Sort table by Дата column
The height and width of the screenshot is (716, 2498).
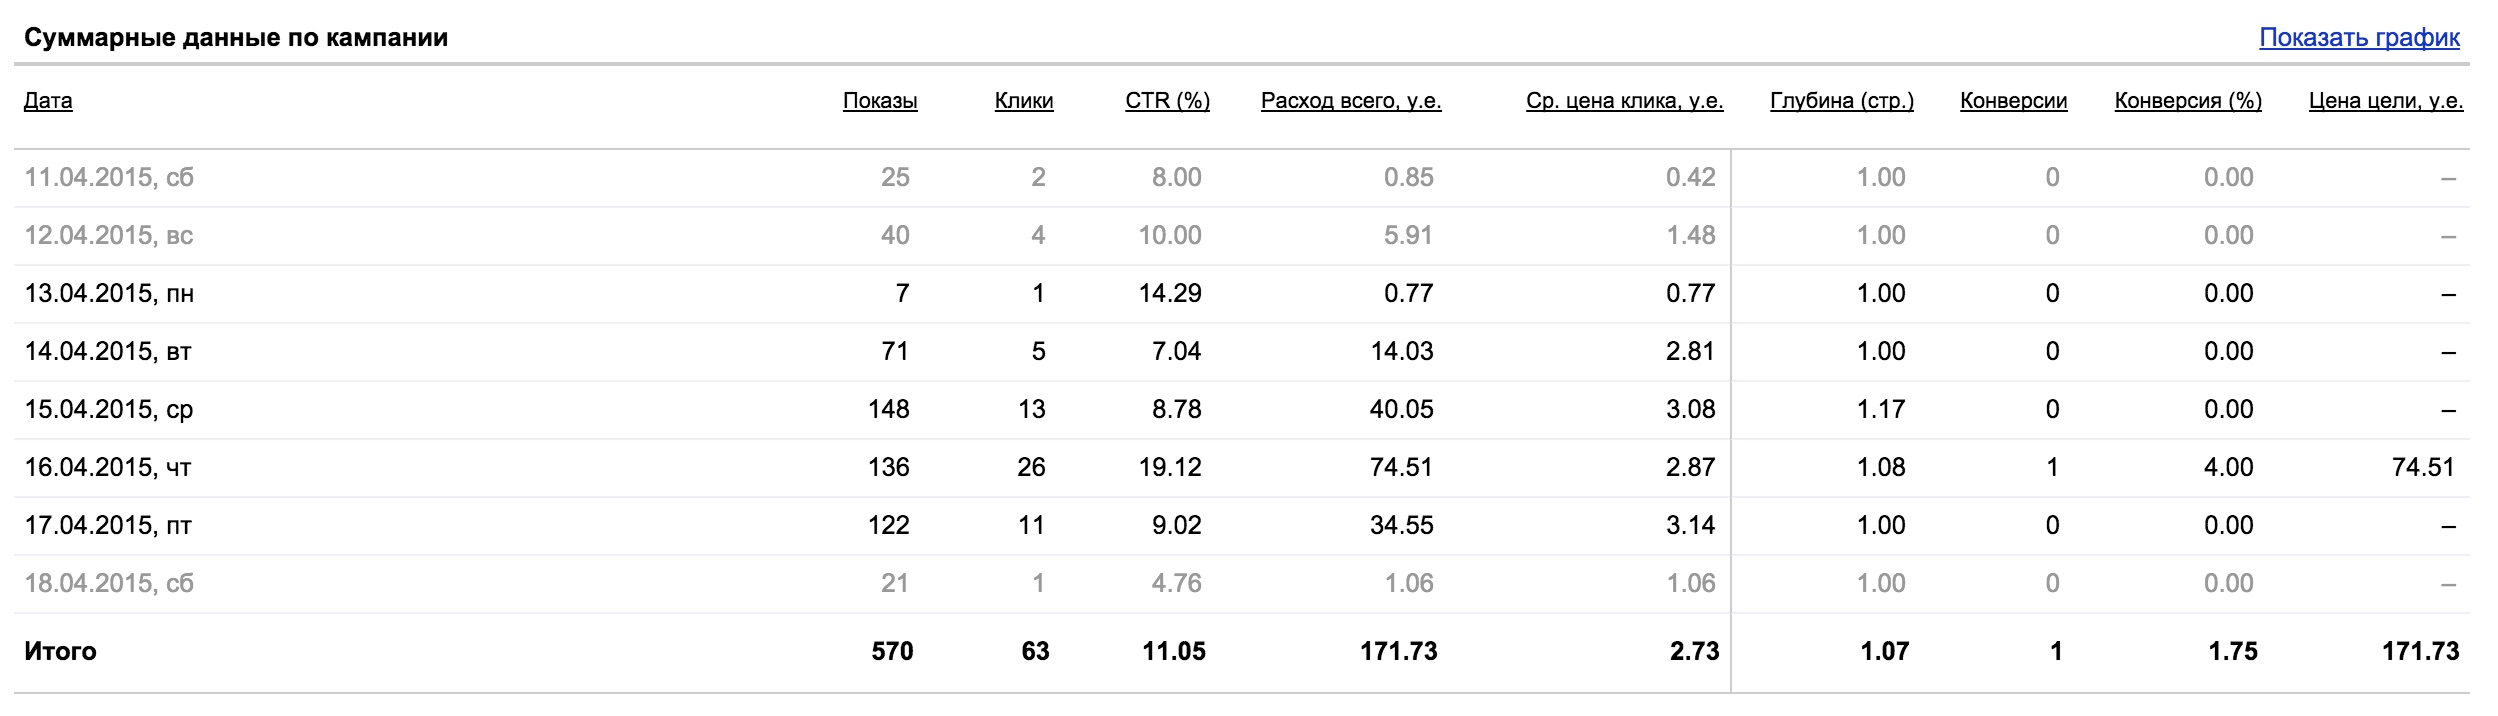click(x=48, y=100)
